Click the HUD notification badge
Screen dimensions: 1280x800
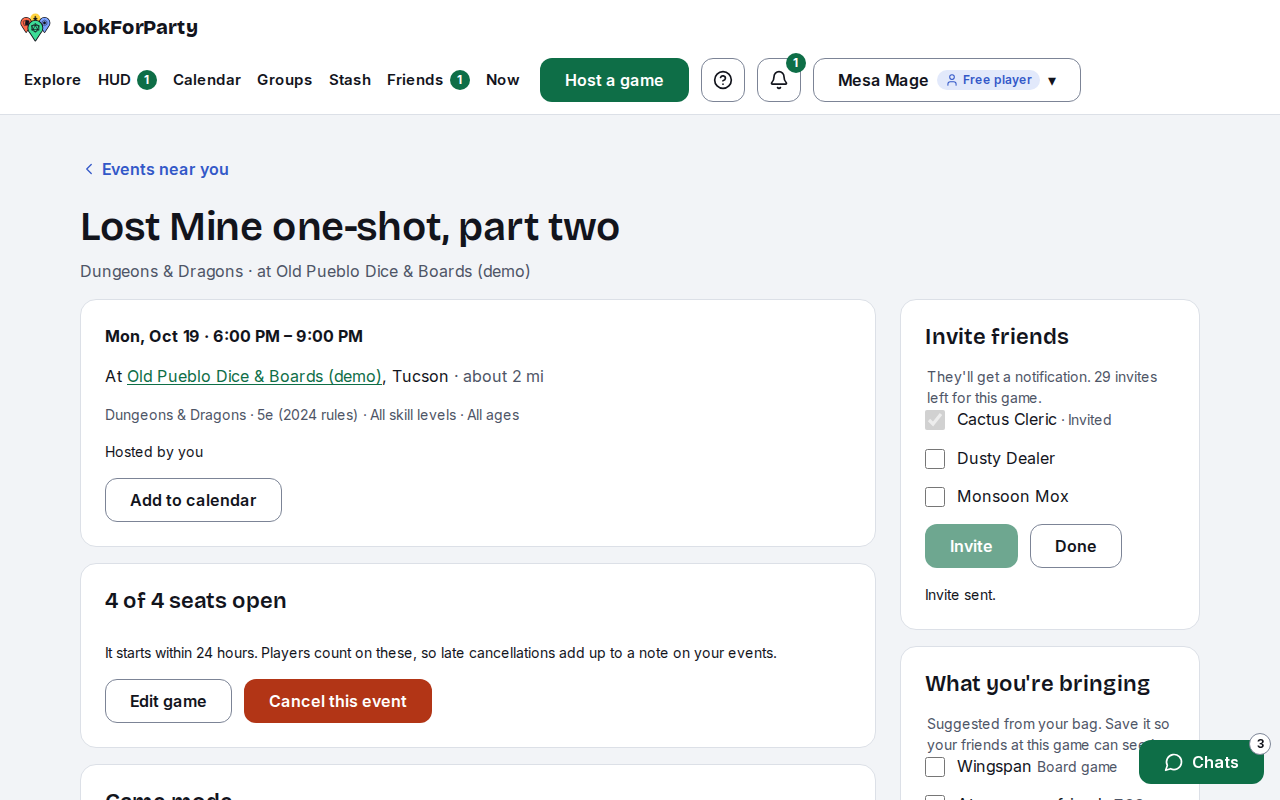click(x=147, y=80)
